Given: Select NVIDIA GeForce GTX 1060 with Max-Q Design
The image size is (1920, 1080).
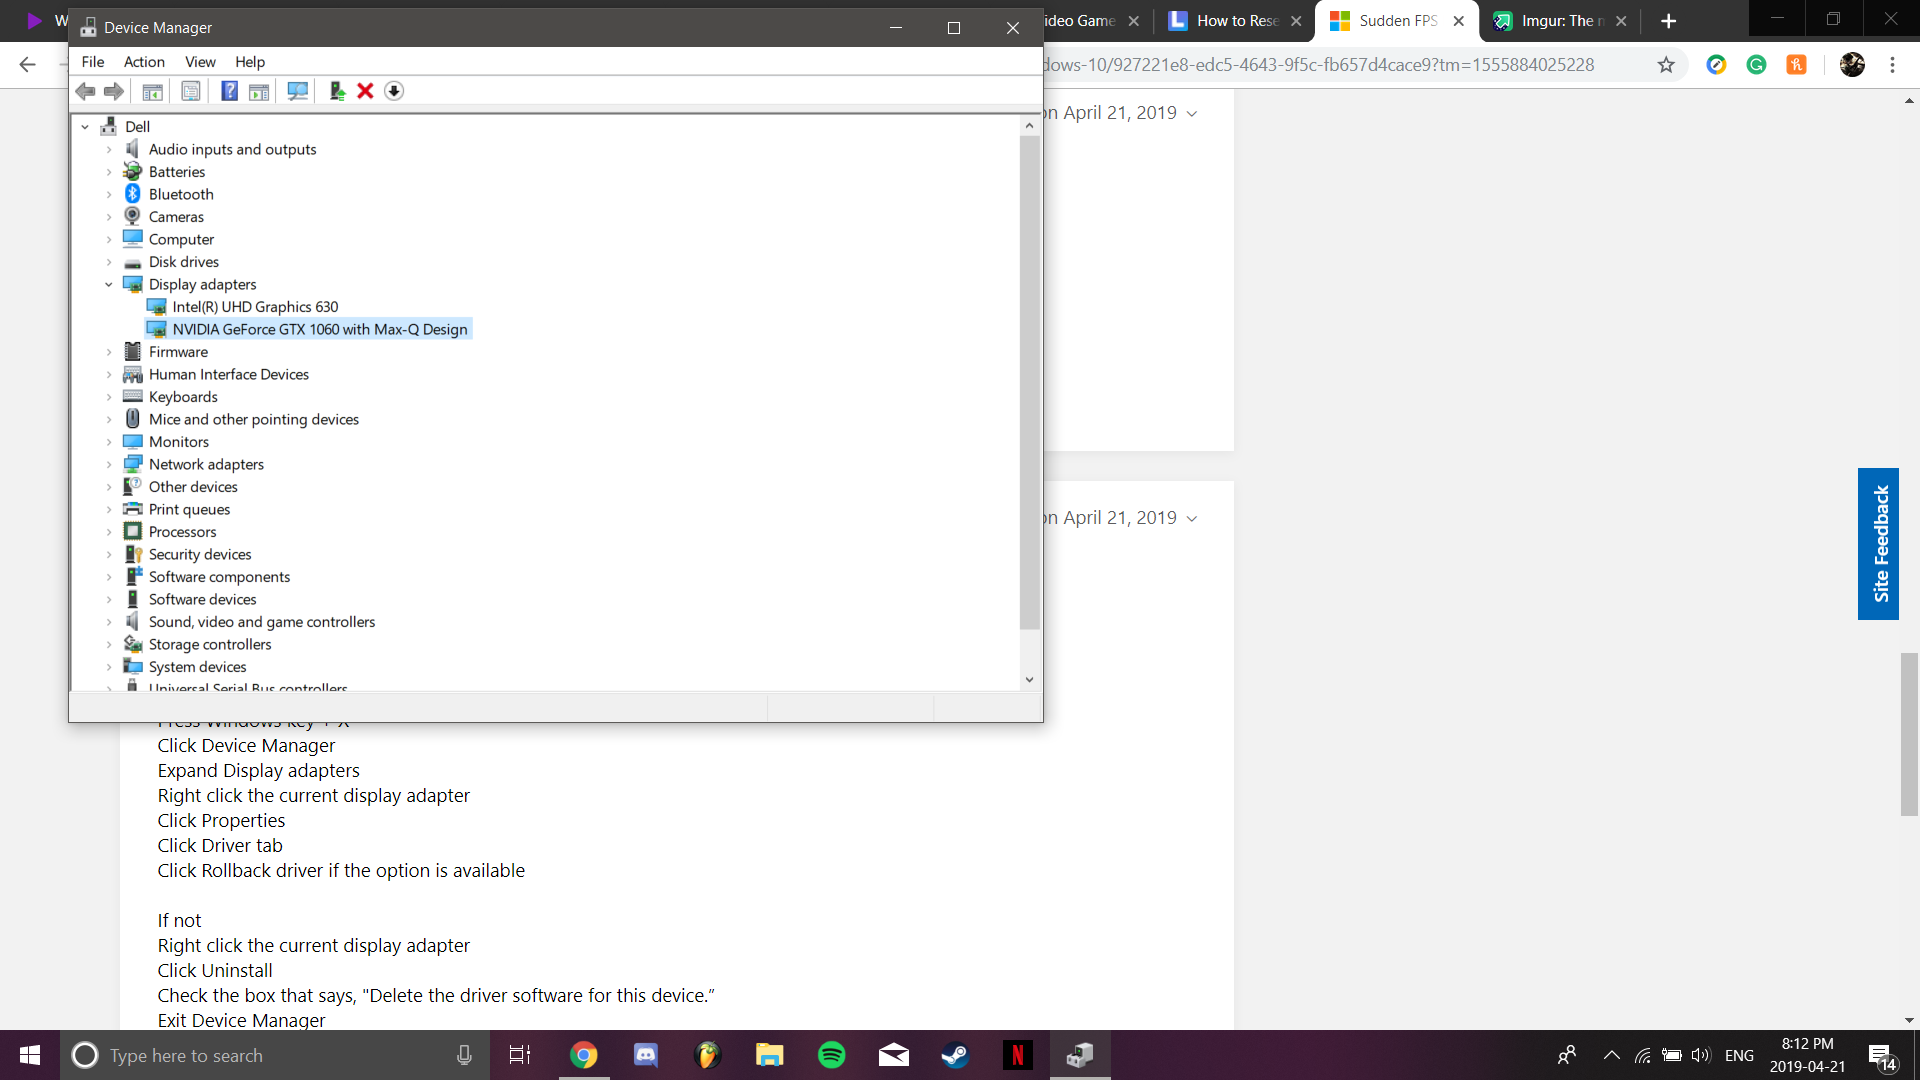Looking at the screenshot, I should 320,329.
